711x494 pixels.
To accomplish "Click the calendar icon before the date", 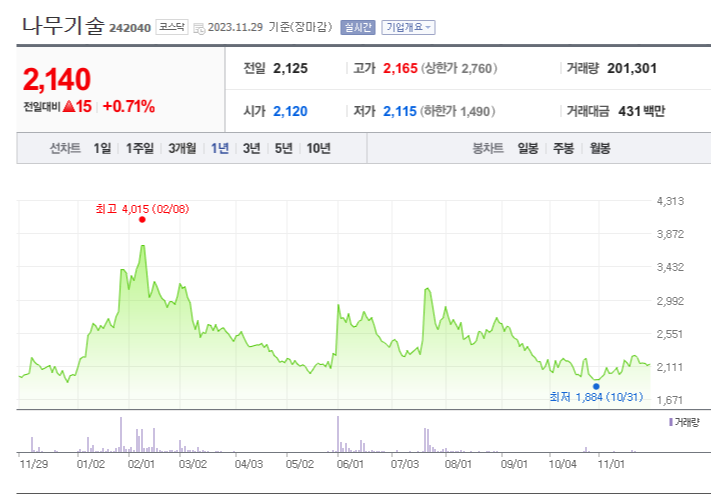I will click(199, 28).
